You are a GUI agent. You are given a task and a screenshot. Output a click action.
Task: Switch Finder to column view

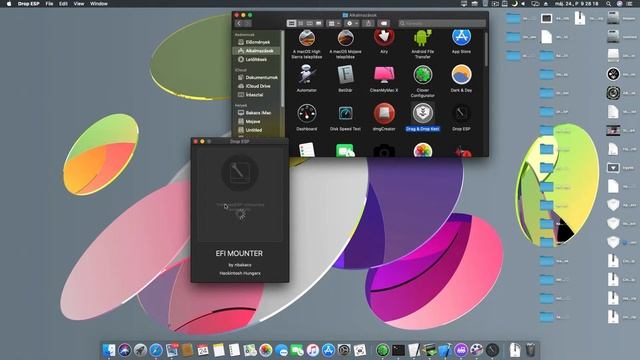click(310, 24)
